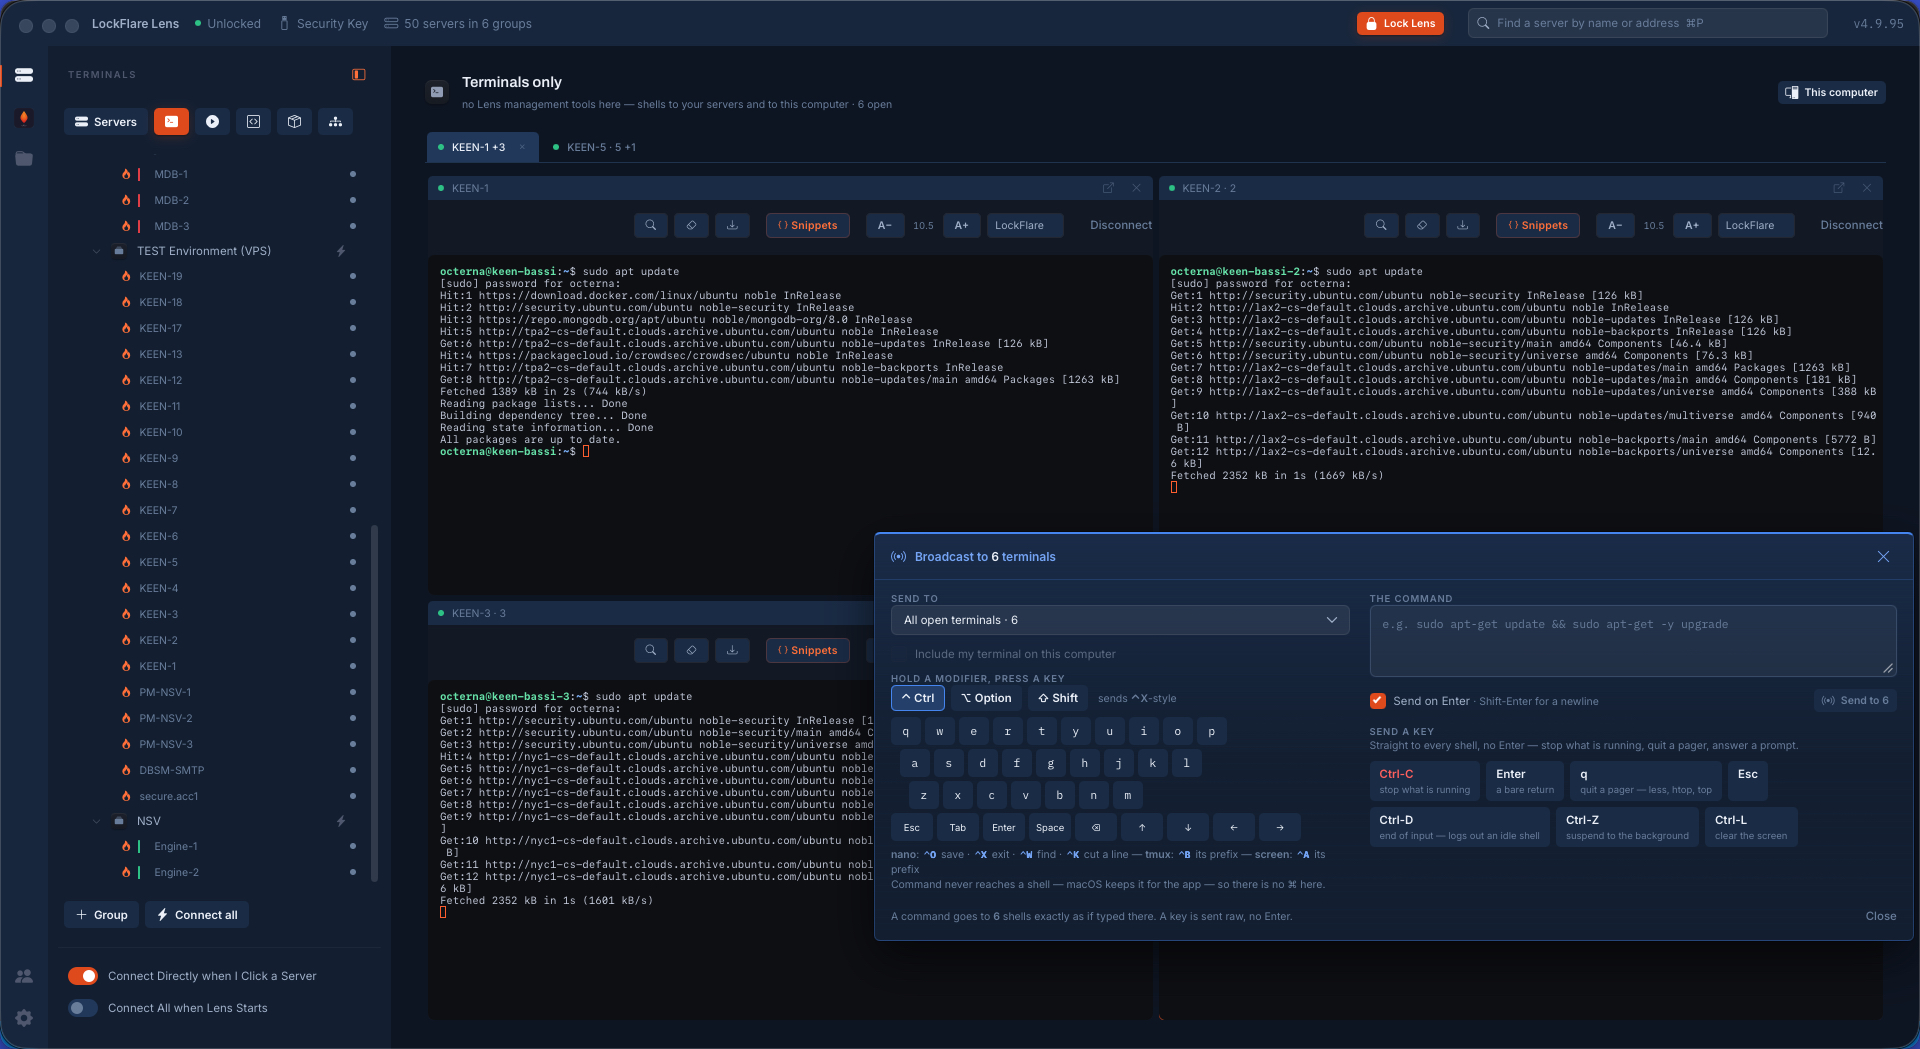Image resolution: width=1920 pixels, height=1049 pixels.
Task: Uncheck Send on Enter checkbox
Action: pyautogui.click(x=1378, y=701)
